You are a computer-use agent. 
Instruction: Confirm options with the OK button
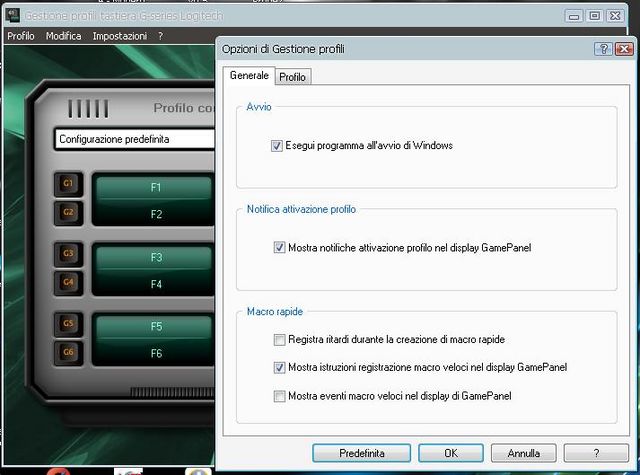pyautogui.click(x=450, y=453)
